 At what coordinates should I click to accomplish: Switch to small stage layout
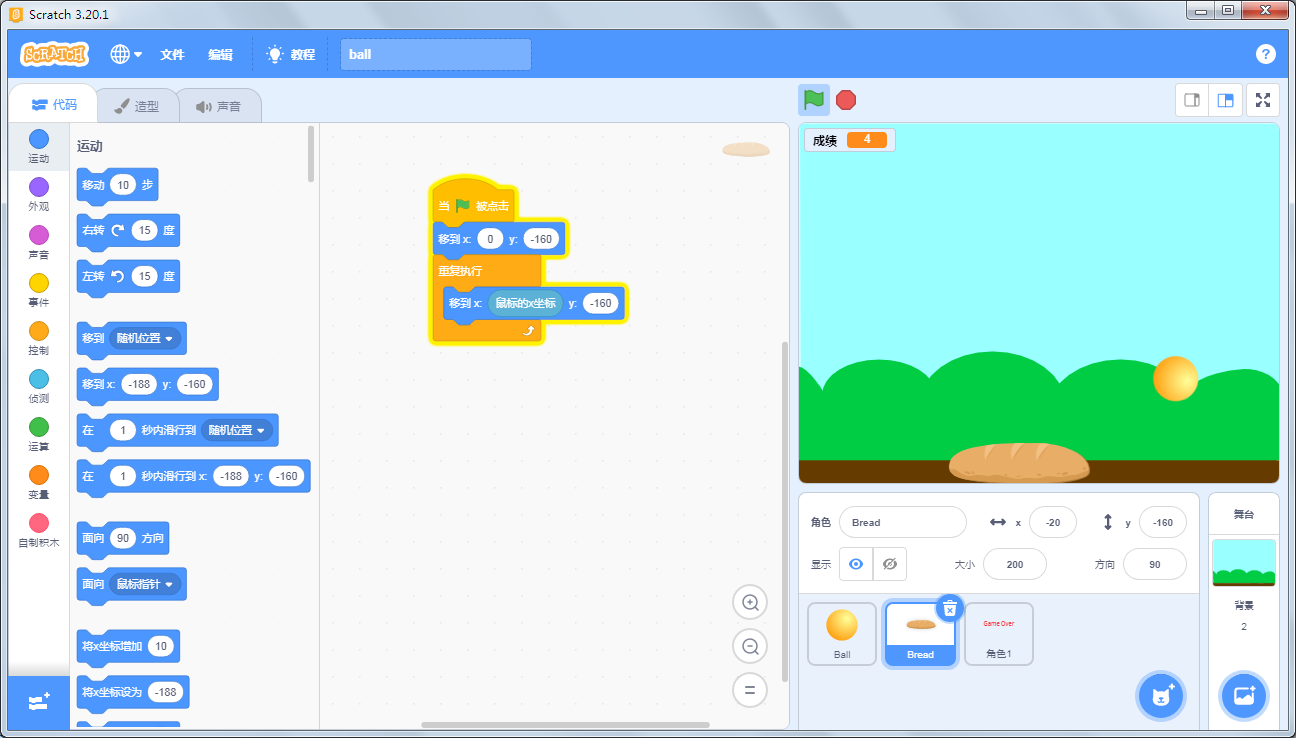1192,100
